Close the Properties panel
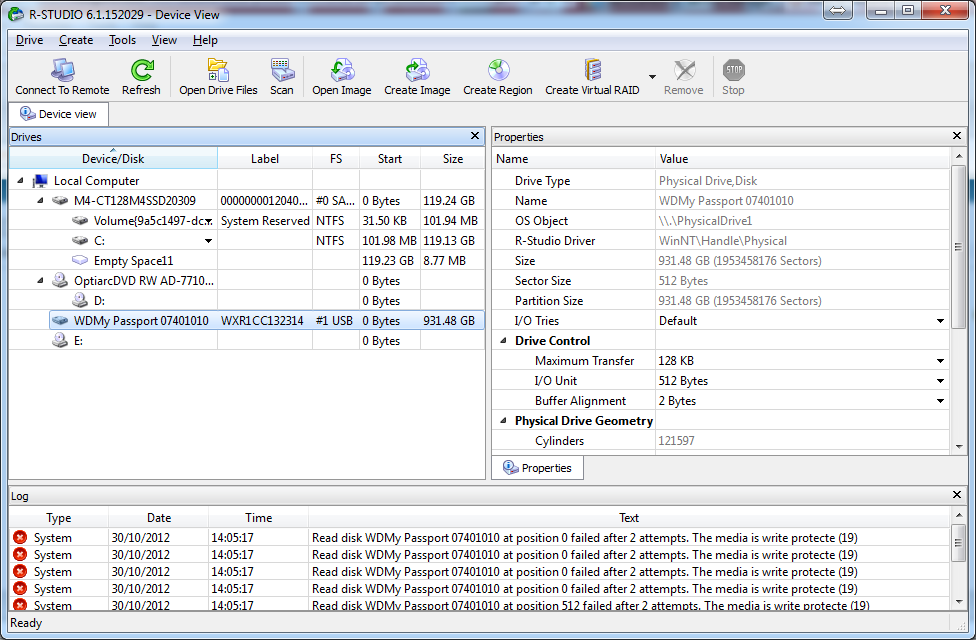Viewport: 976px width, 640px height. pos(957,136)
